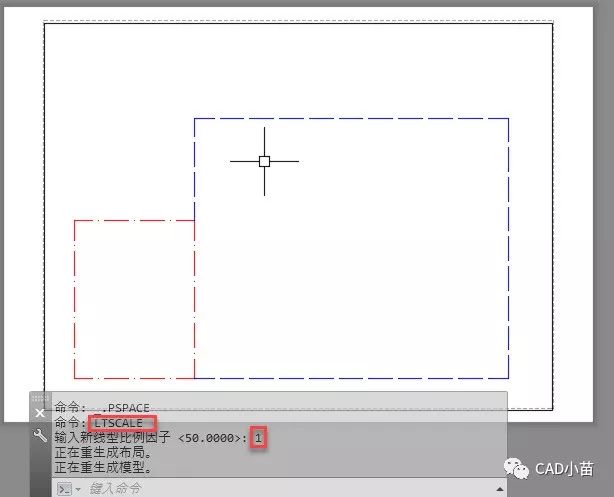Select the blue dashed rectangle top edge
Image resolution: width=614 pixels, height=497 pixels.
click(350, 119)
